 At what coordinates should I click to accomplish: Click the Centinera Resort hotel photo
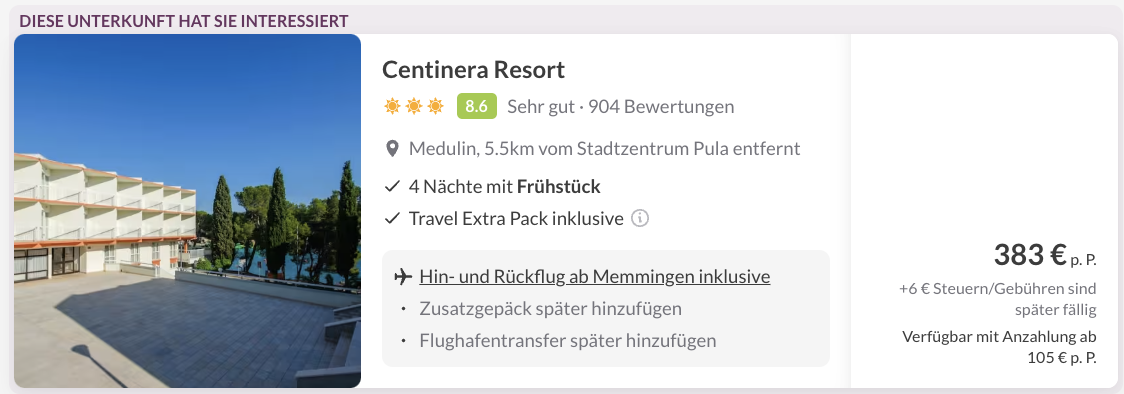187,211
